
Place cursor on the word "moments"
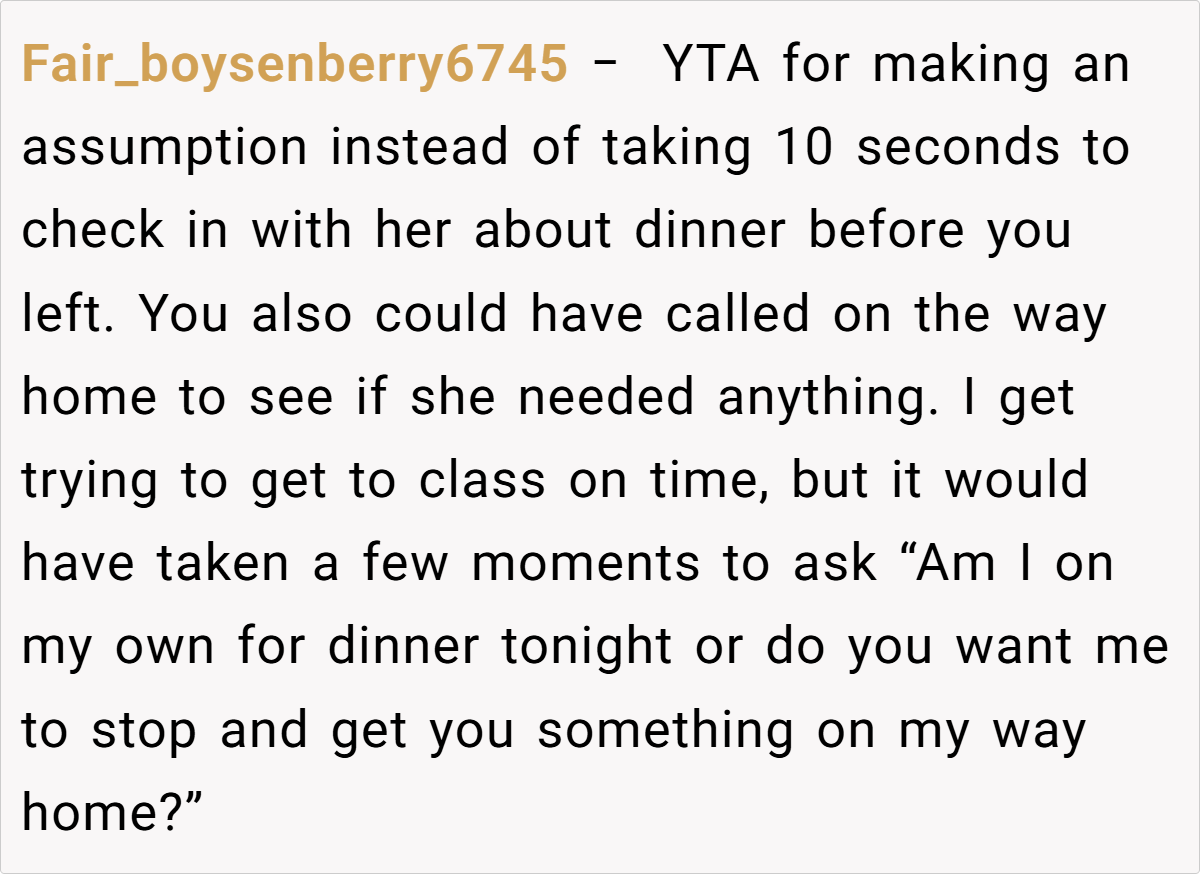(586, 564)
